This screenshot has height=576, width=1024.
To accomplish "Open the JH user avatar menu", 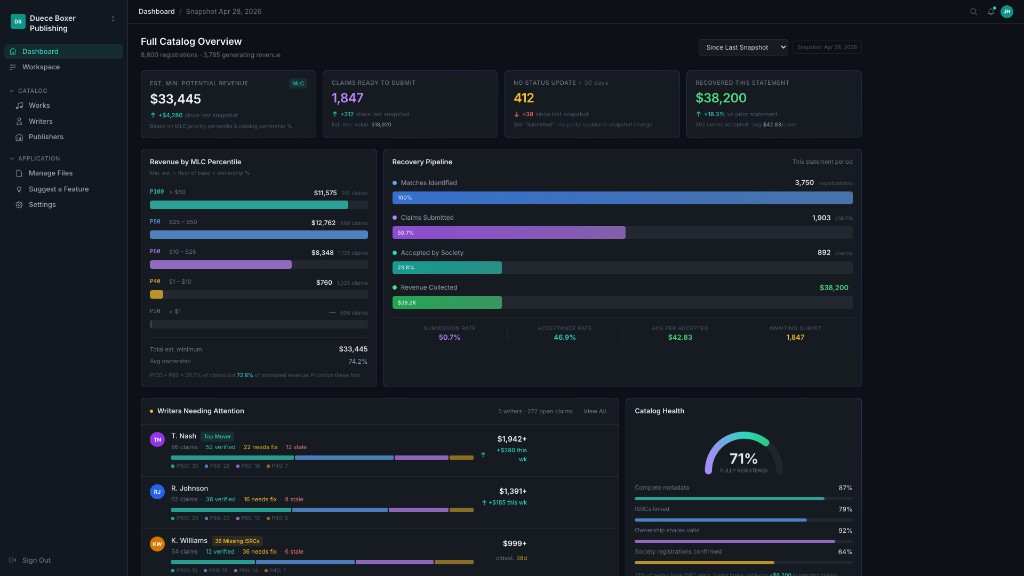I will coord(1006,12).
